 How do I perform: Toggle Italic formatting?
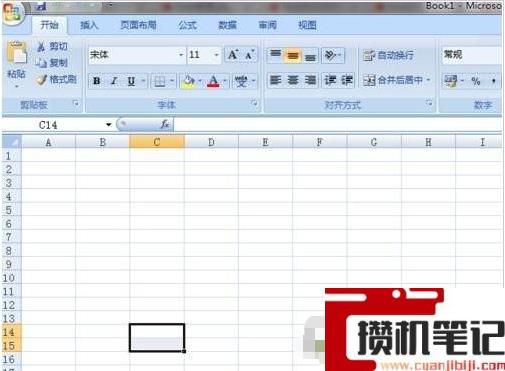[114, 81]
